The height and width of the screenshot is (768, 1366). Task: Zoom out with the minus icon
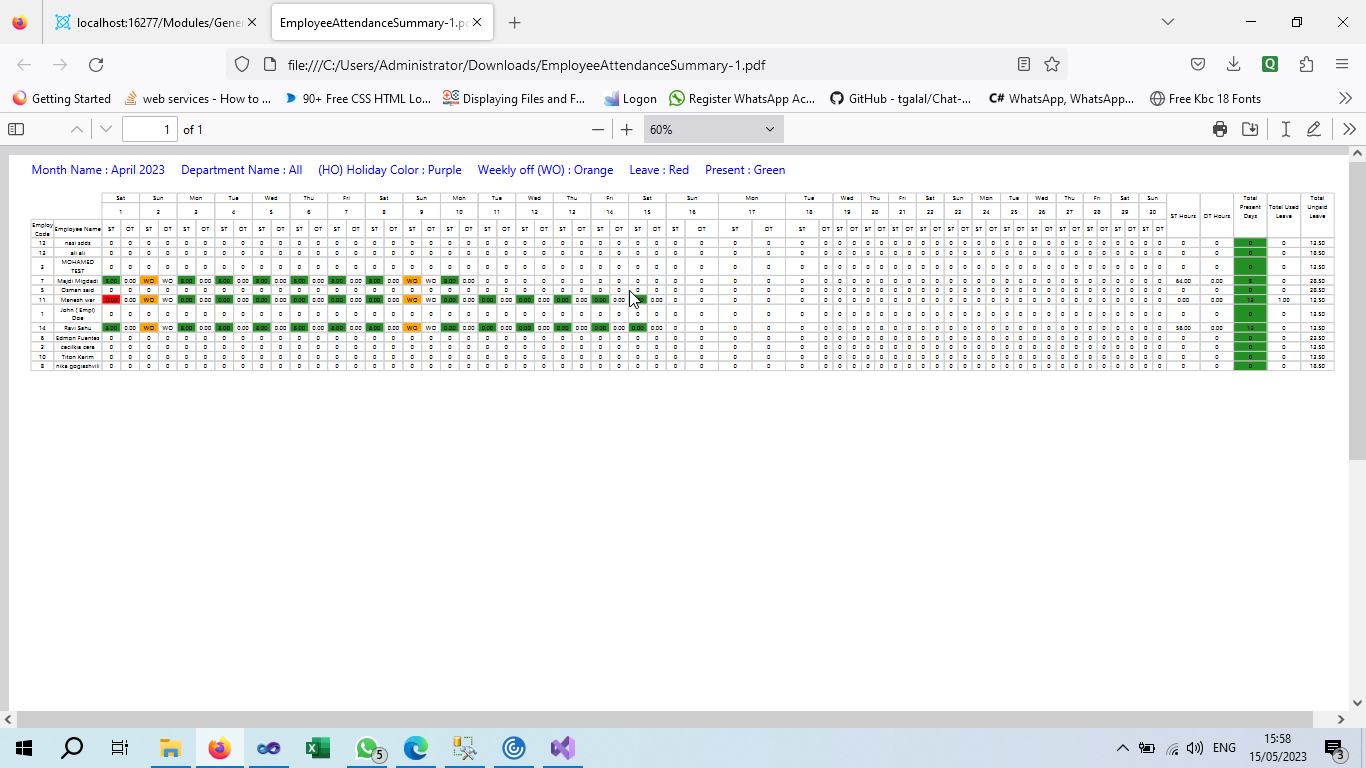(598, 129)
